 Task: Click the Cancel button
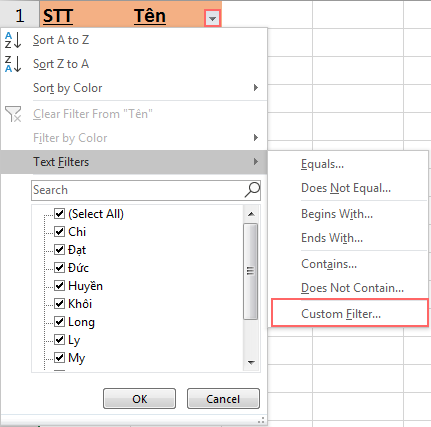coord(223,399)
